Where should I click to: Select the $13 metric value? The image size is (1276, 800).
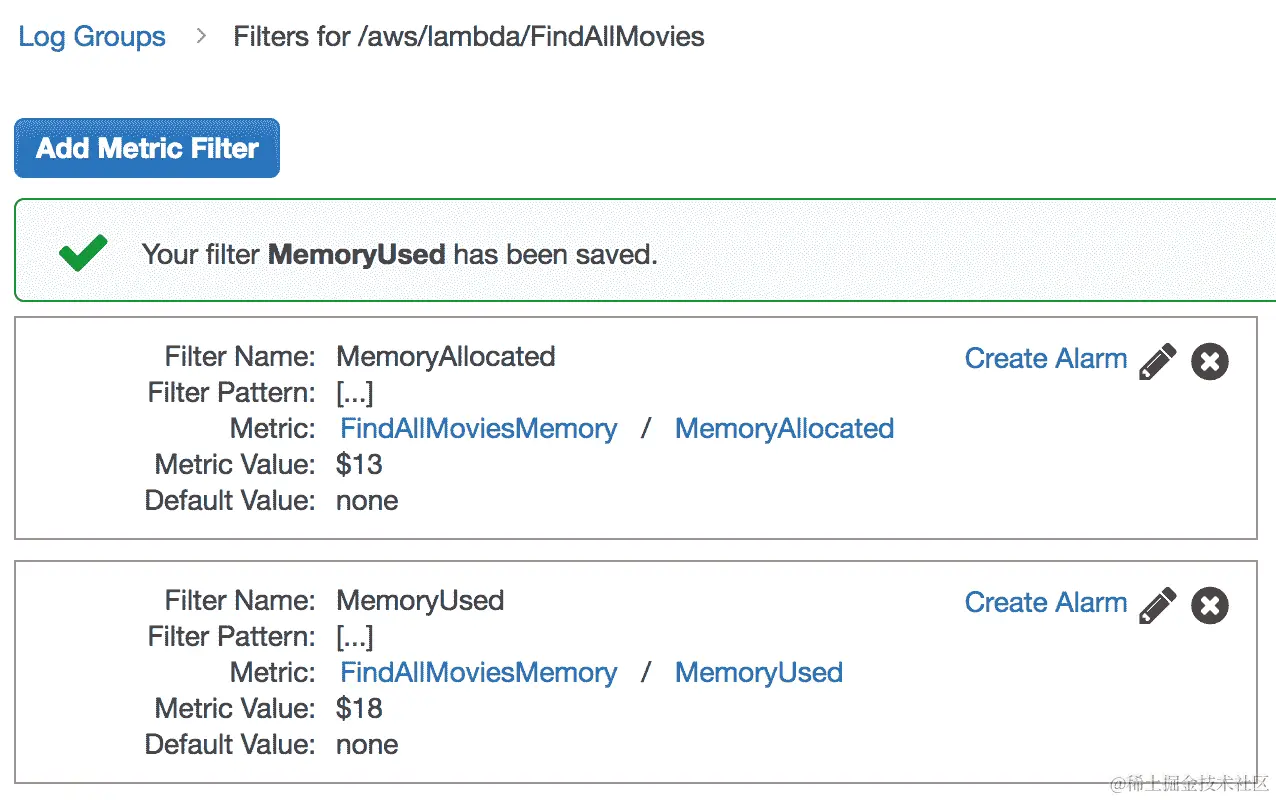pos(359,465)
